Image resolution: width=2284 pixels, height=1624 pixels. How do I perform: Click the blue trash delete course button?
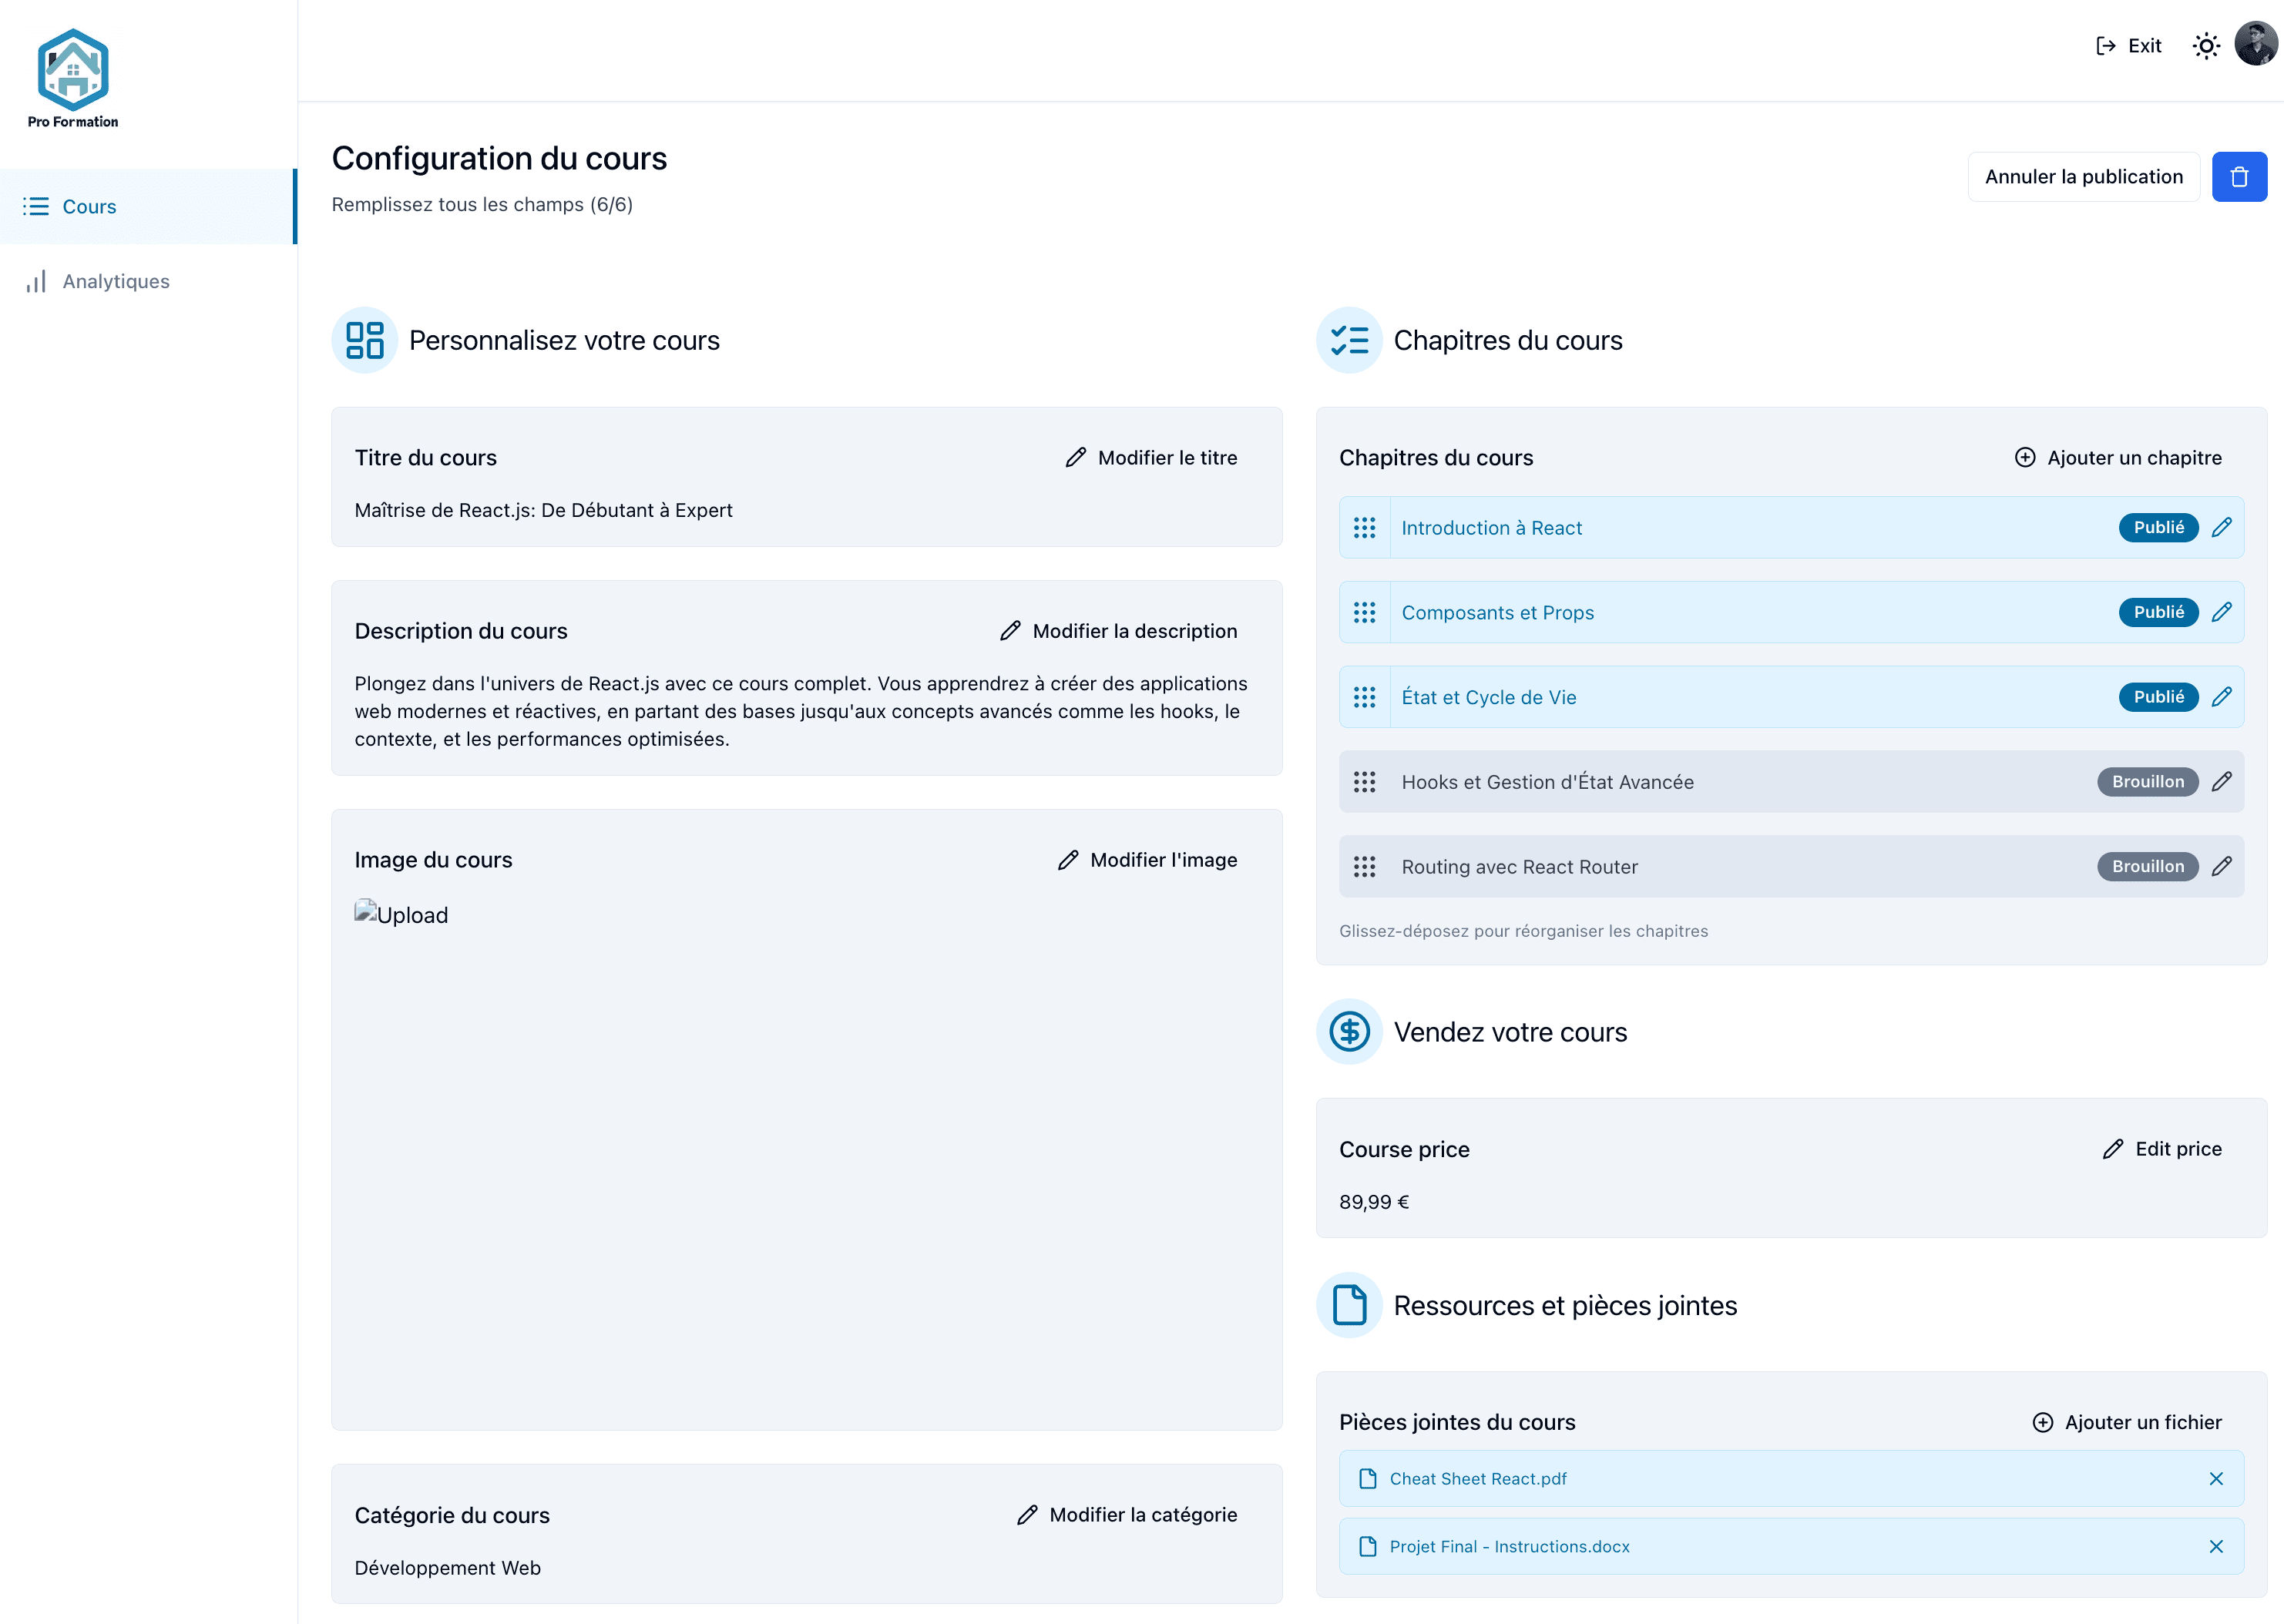[2238, 177]
